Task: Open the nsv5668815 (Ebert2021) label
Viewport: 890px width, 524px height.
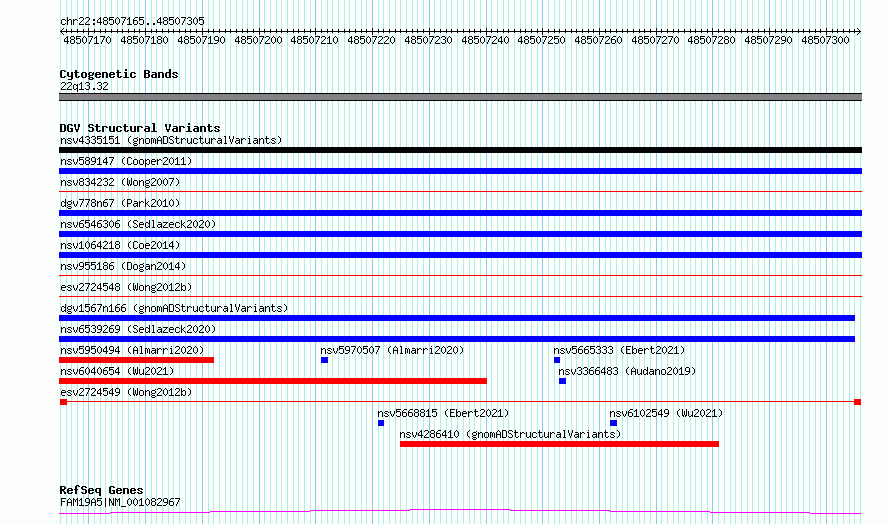Action: click(x=443, y=413)
